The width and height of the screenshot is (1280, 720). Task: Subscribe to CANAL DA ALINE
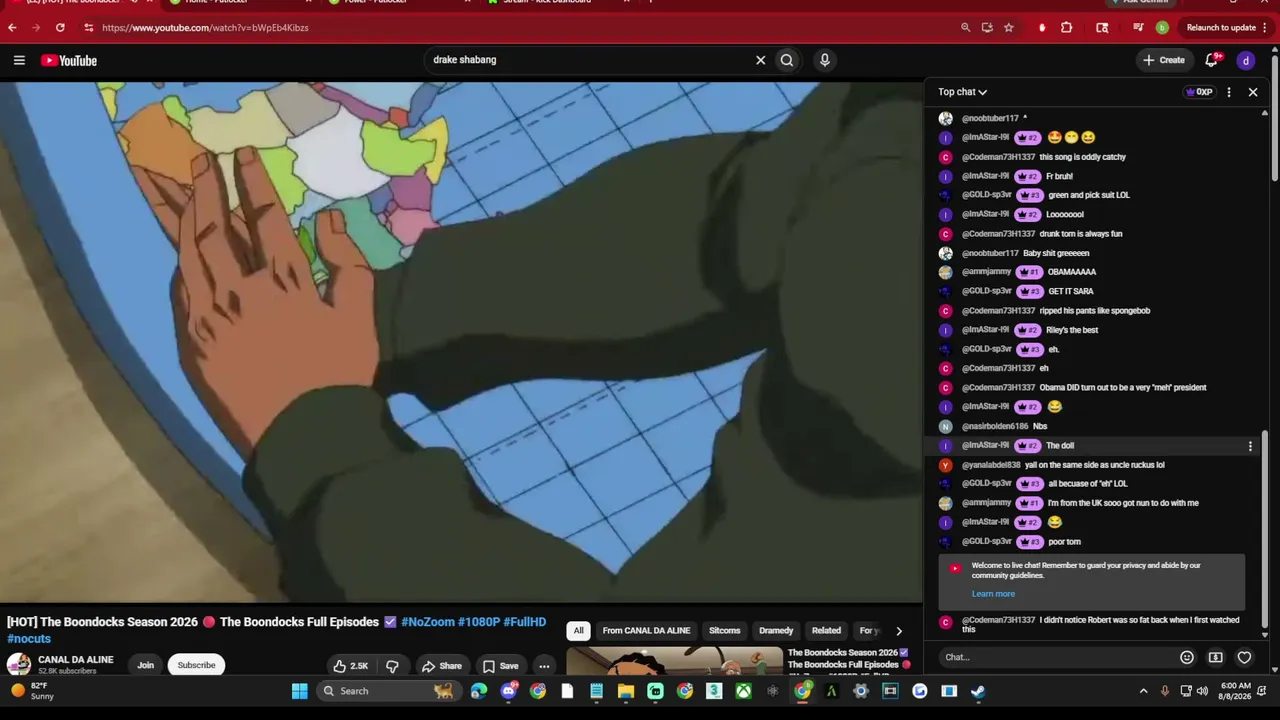tap(196, 665)
